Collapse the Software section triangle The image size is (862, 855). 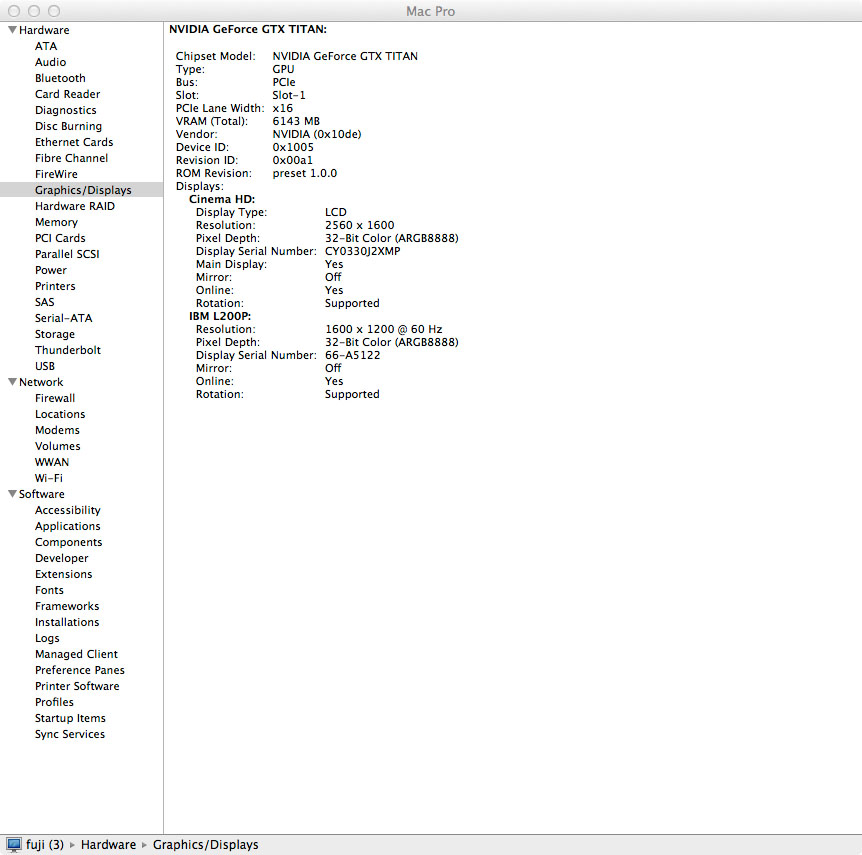tap(12, 494)
